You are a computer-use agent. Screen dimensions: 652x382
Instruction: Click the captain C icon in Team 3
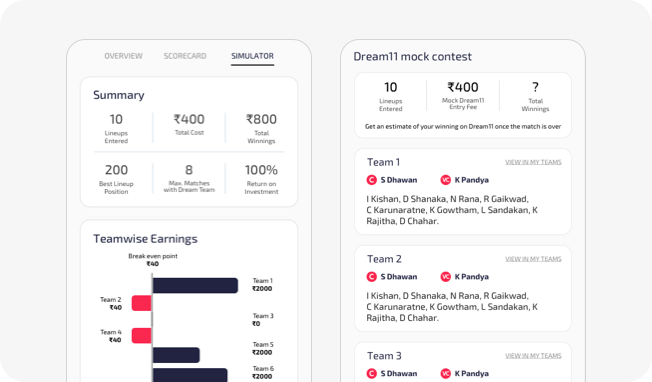pyautogui.click(x=371, y=374)
